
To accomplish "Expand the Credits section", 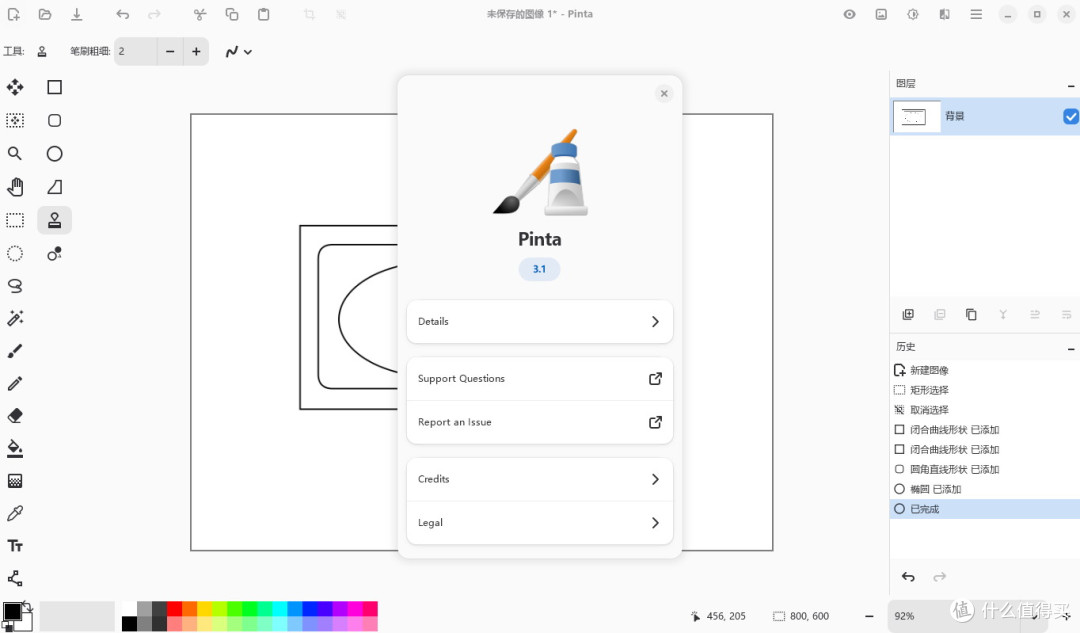I will click(x=539, y=479).
